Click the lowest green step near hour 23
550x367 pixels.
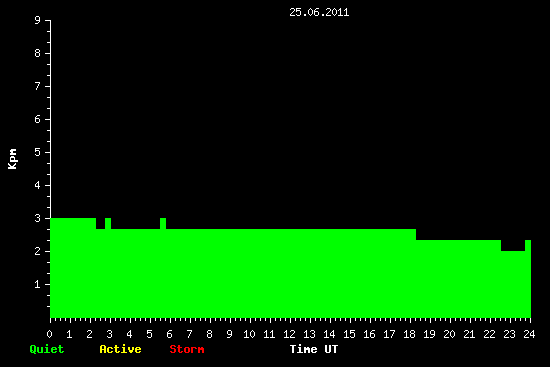click(x=513, y=284)
